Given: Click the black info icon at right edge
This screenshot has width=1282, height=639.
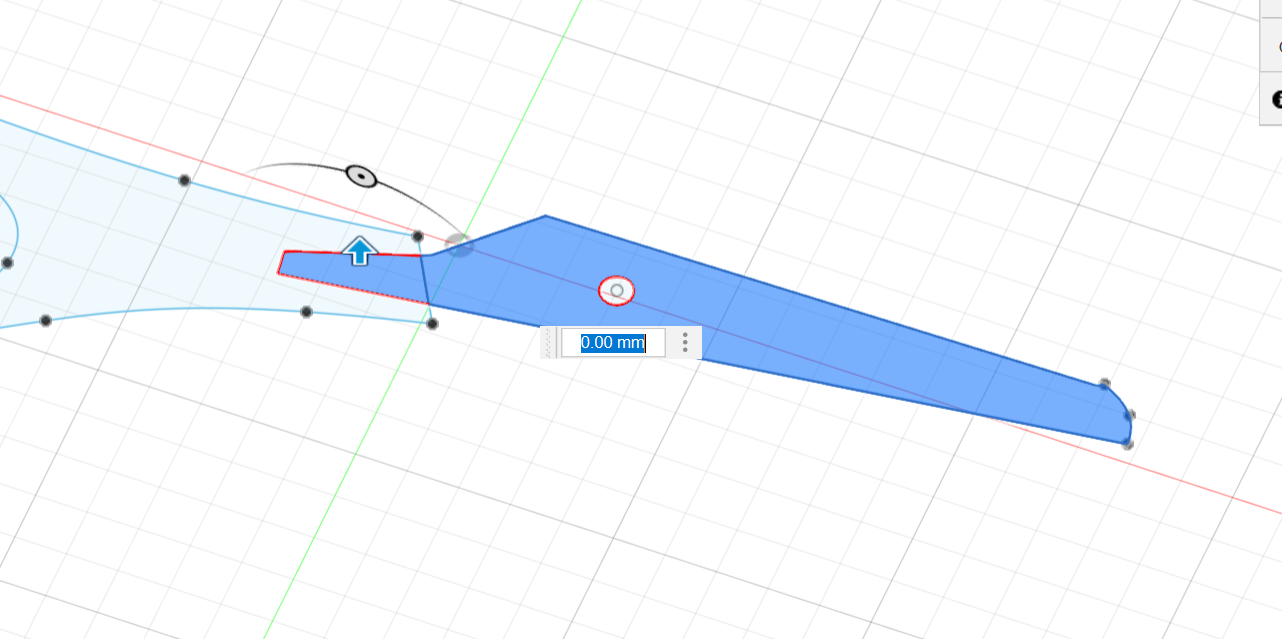Looking at the screenshot, I should point(1276,100).
